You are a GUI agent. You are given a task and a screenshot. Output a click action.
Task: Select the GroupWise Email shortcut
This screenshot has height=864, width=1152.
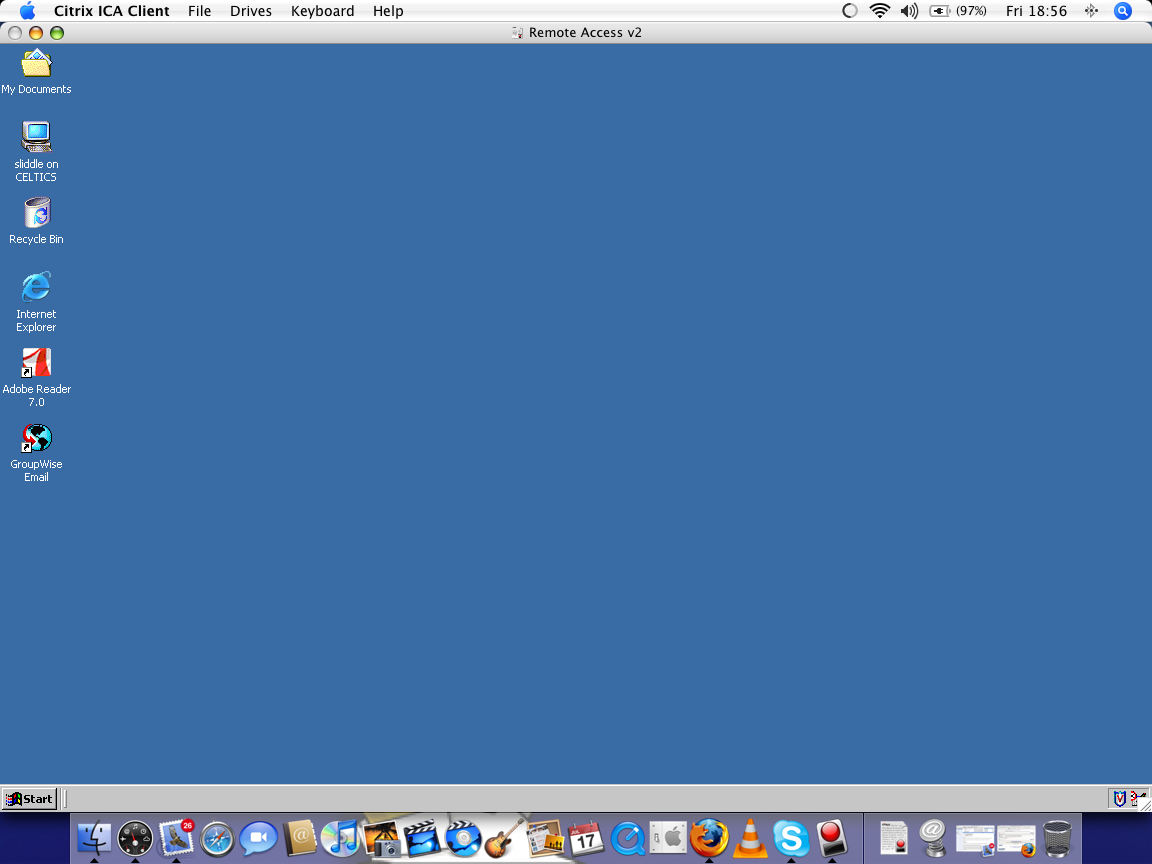tap(36, 438)
